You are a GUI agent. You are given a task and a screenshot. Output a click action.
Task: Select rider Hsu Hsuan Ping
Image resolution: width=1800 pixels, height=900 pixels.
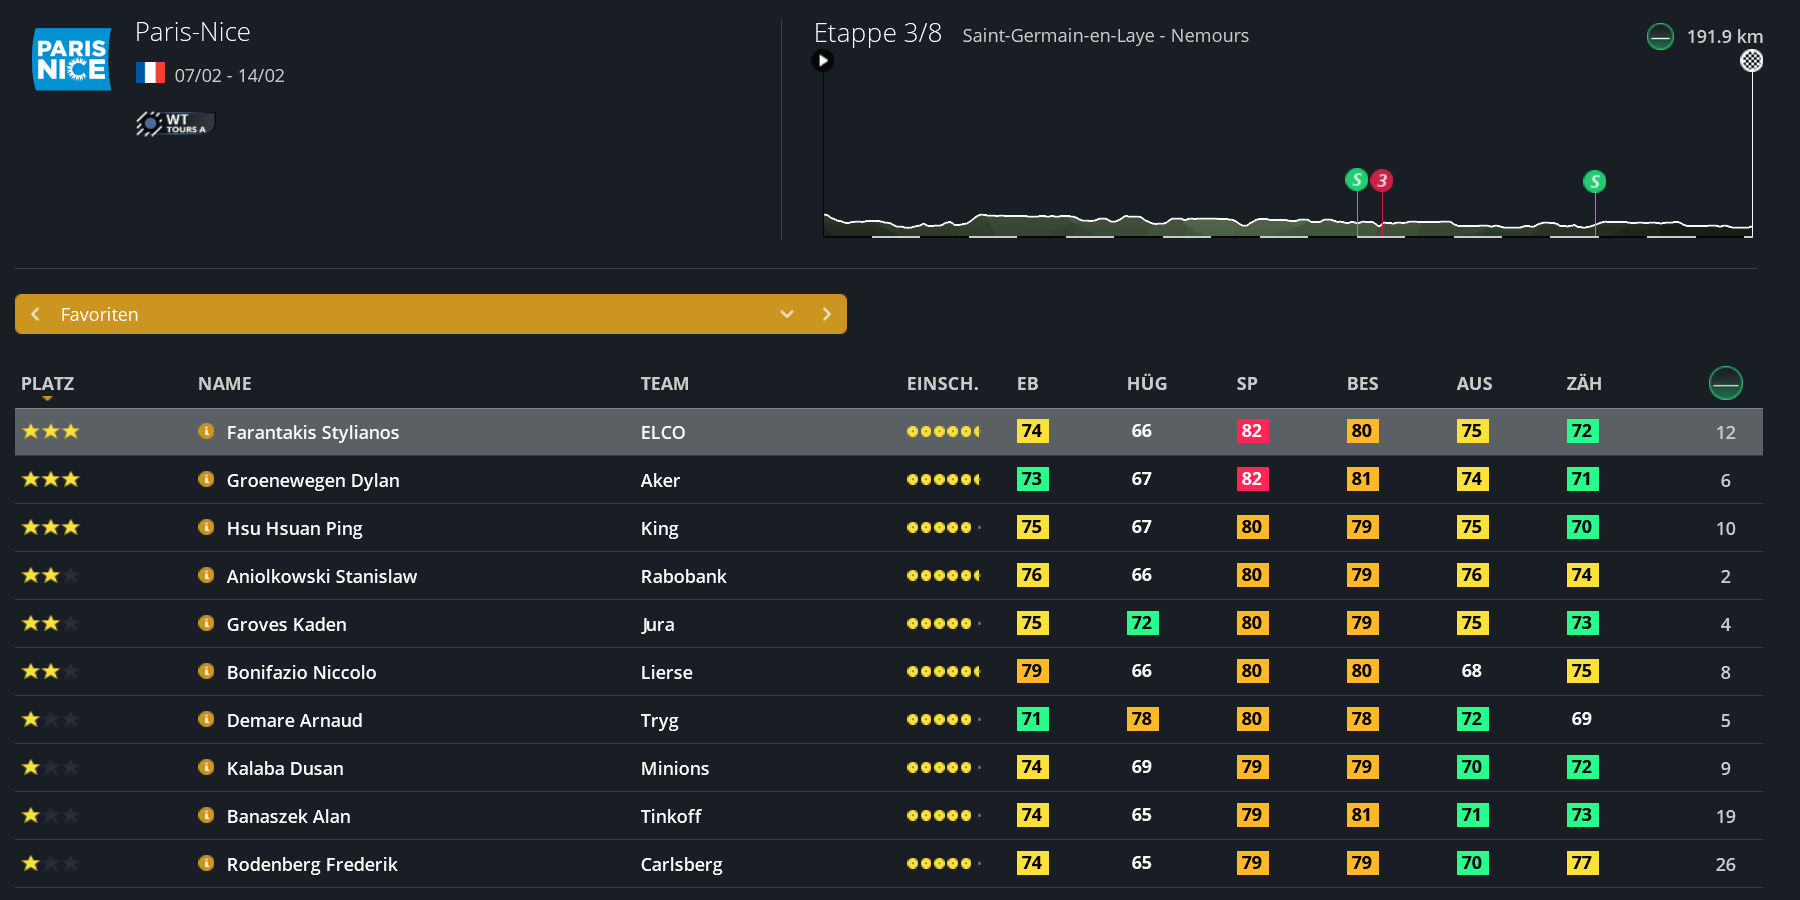[x=294, y=528]
